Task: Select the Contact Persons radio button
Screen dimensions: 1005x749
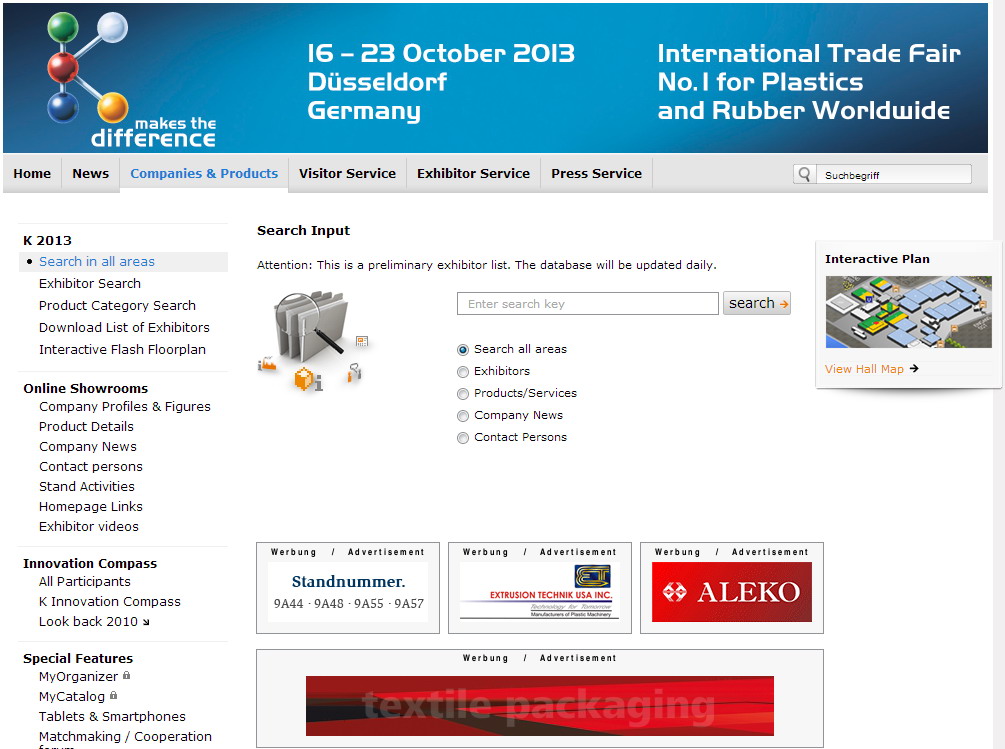Action: pos(463,438)
